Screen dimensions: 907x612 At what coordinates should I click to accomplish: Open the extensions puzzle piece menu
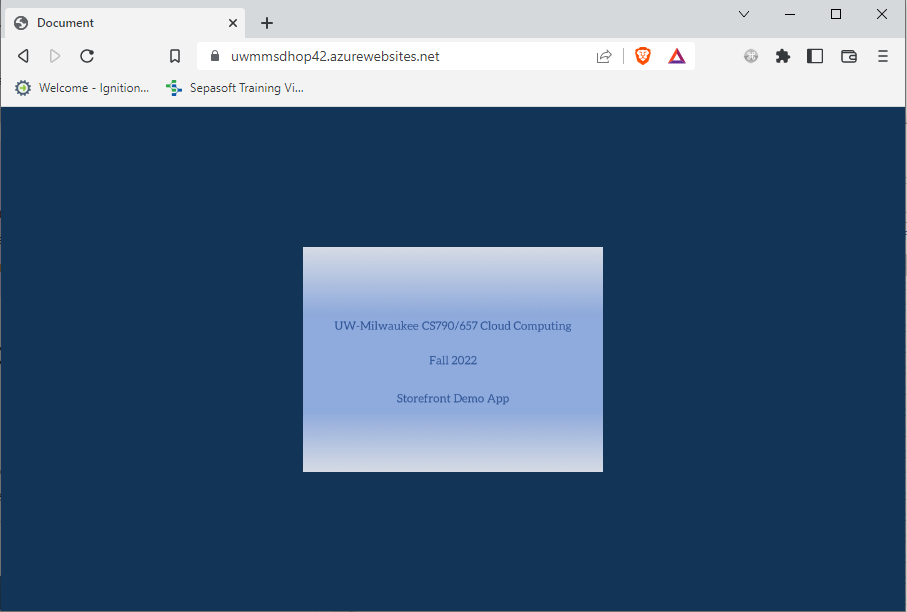(783, 56)
